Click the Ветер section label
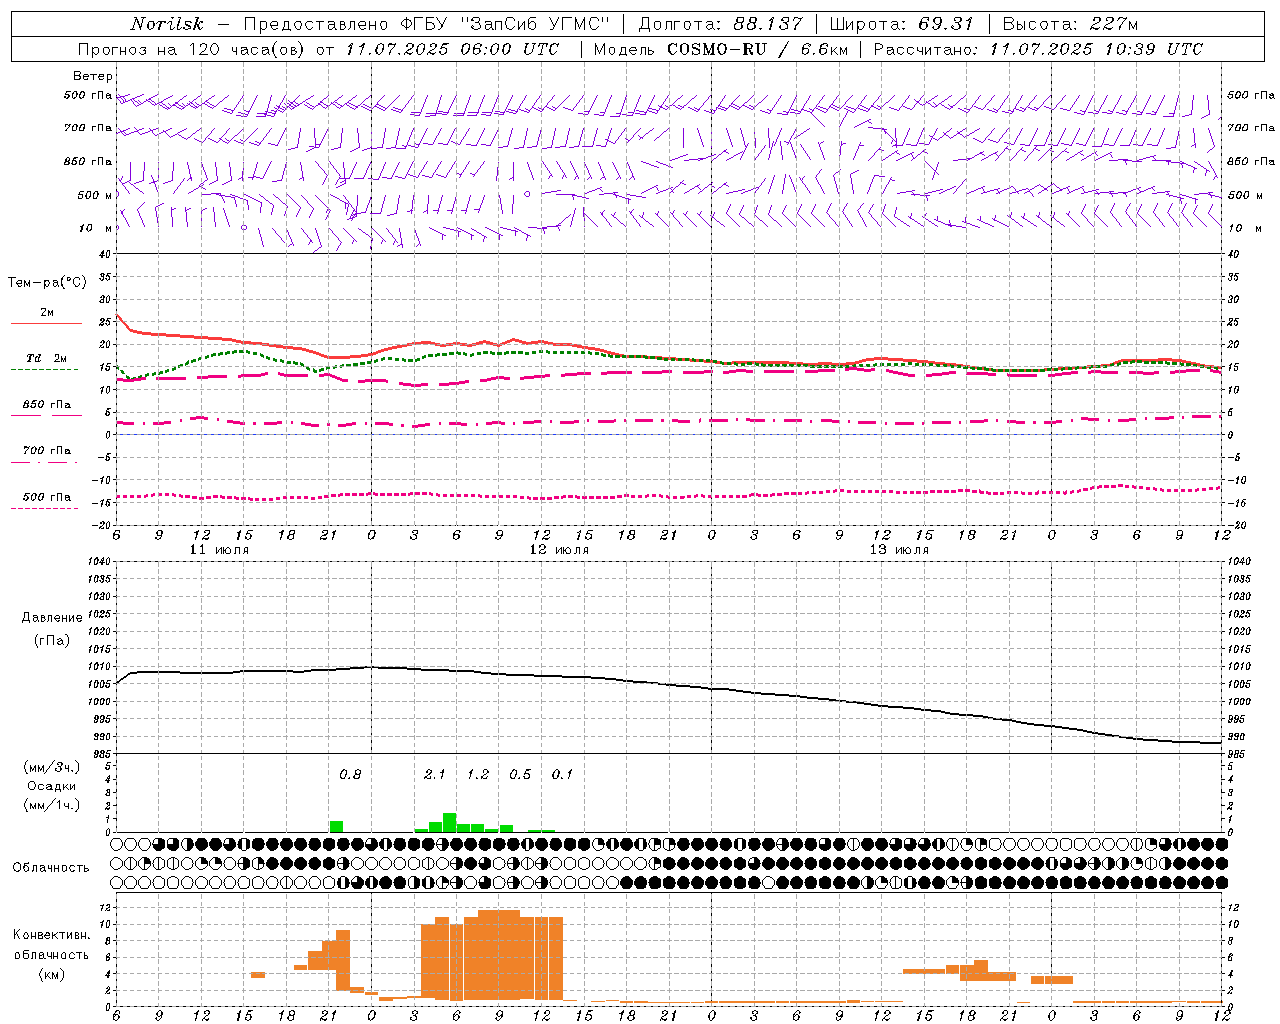 click(93, 76)
